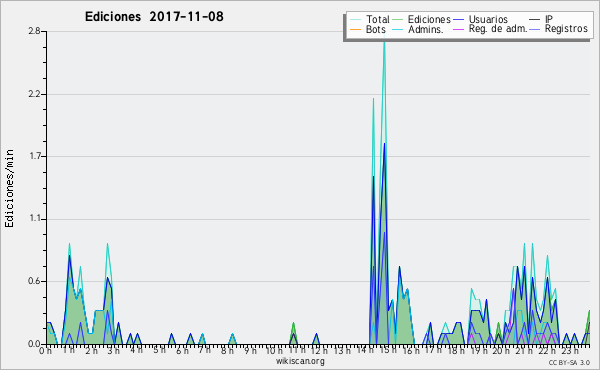Click the CC BY-SA 3.0 license text
The image size is (600, 370).
[569, 362]
